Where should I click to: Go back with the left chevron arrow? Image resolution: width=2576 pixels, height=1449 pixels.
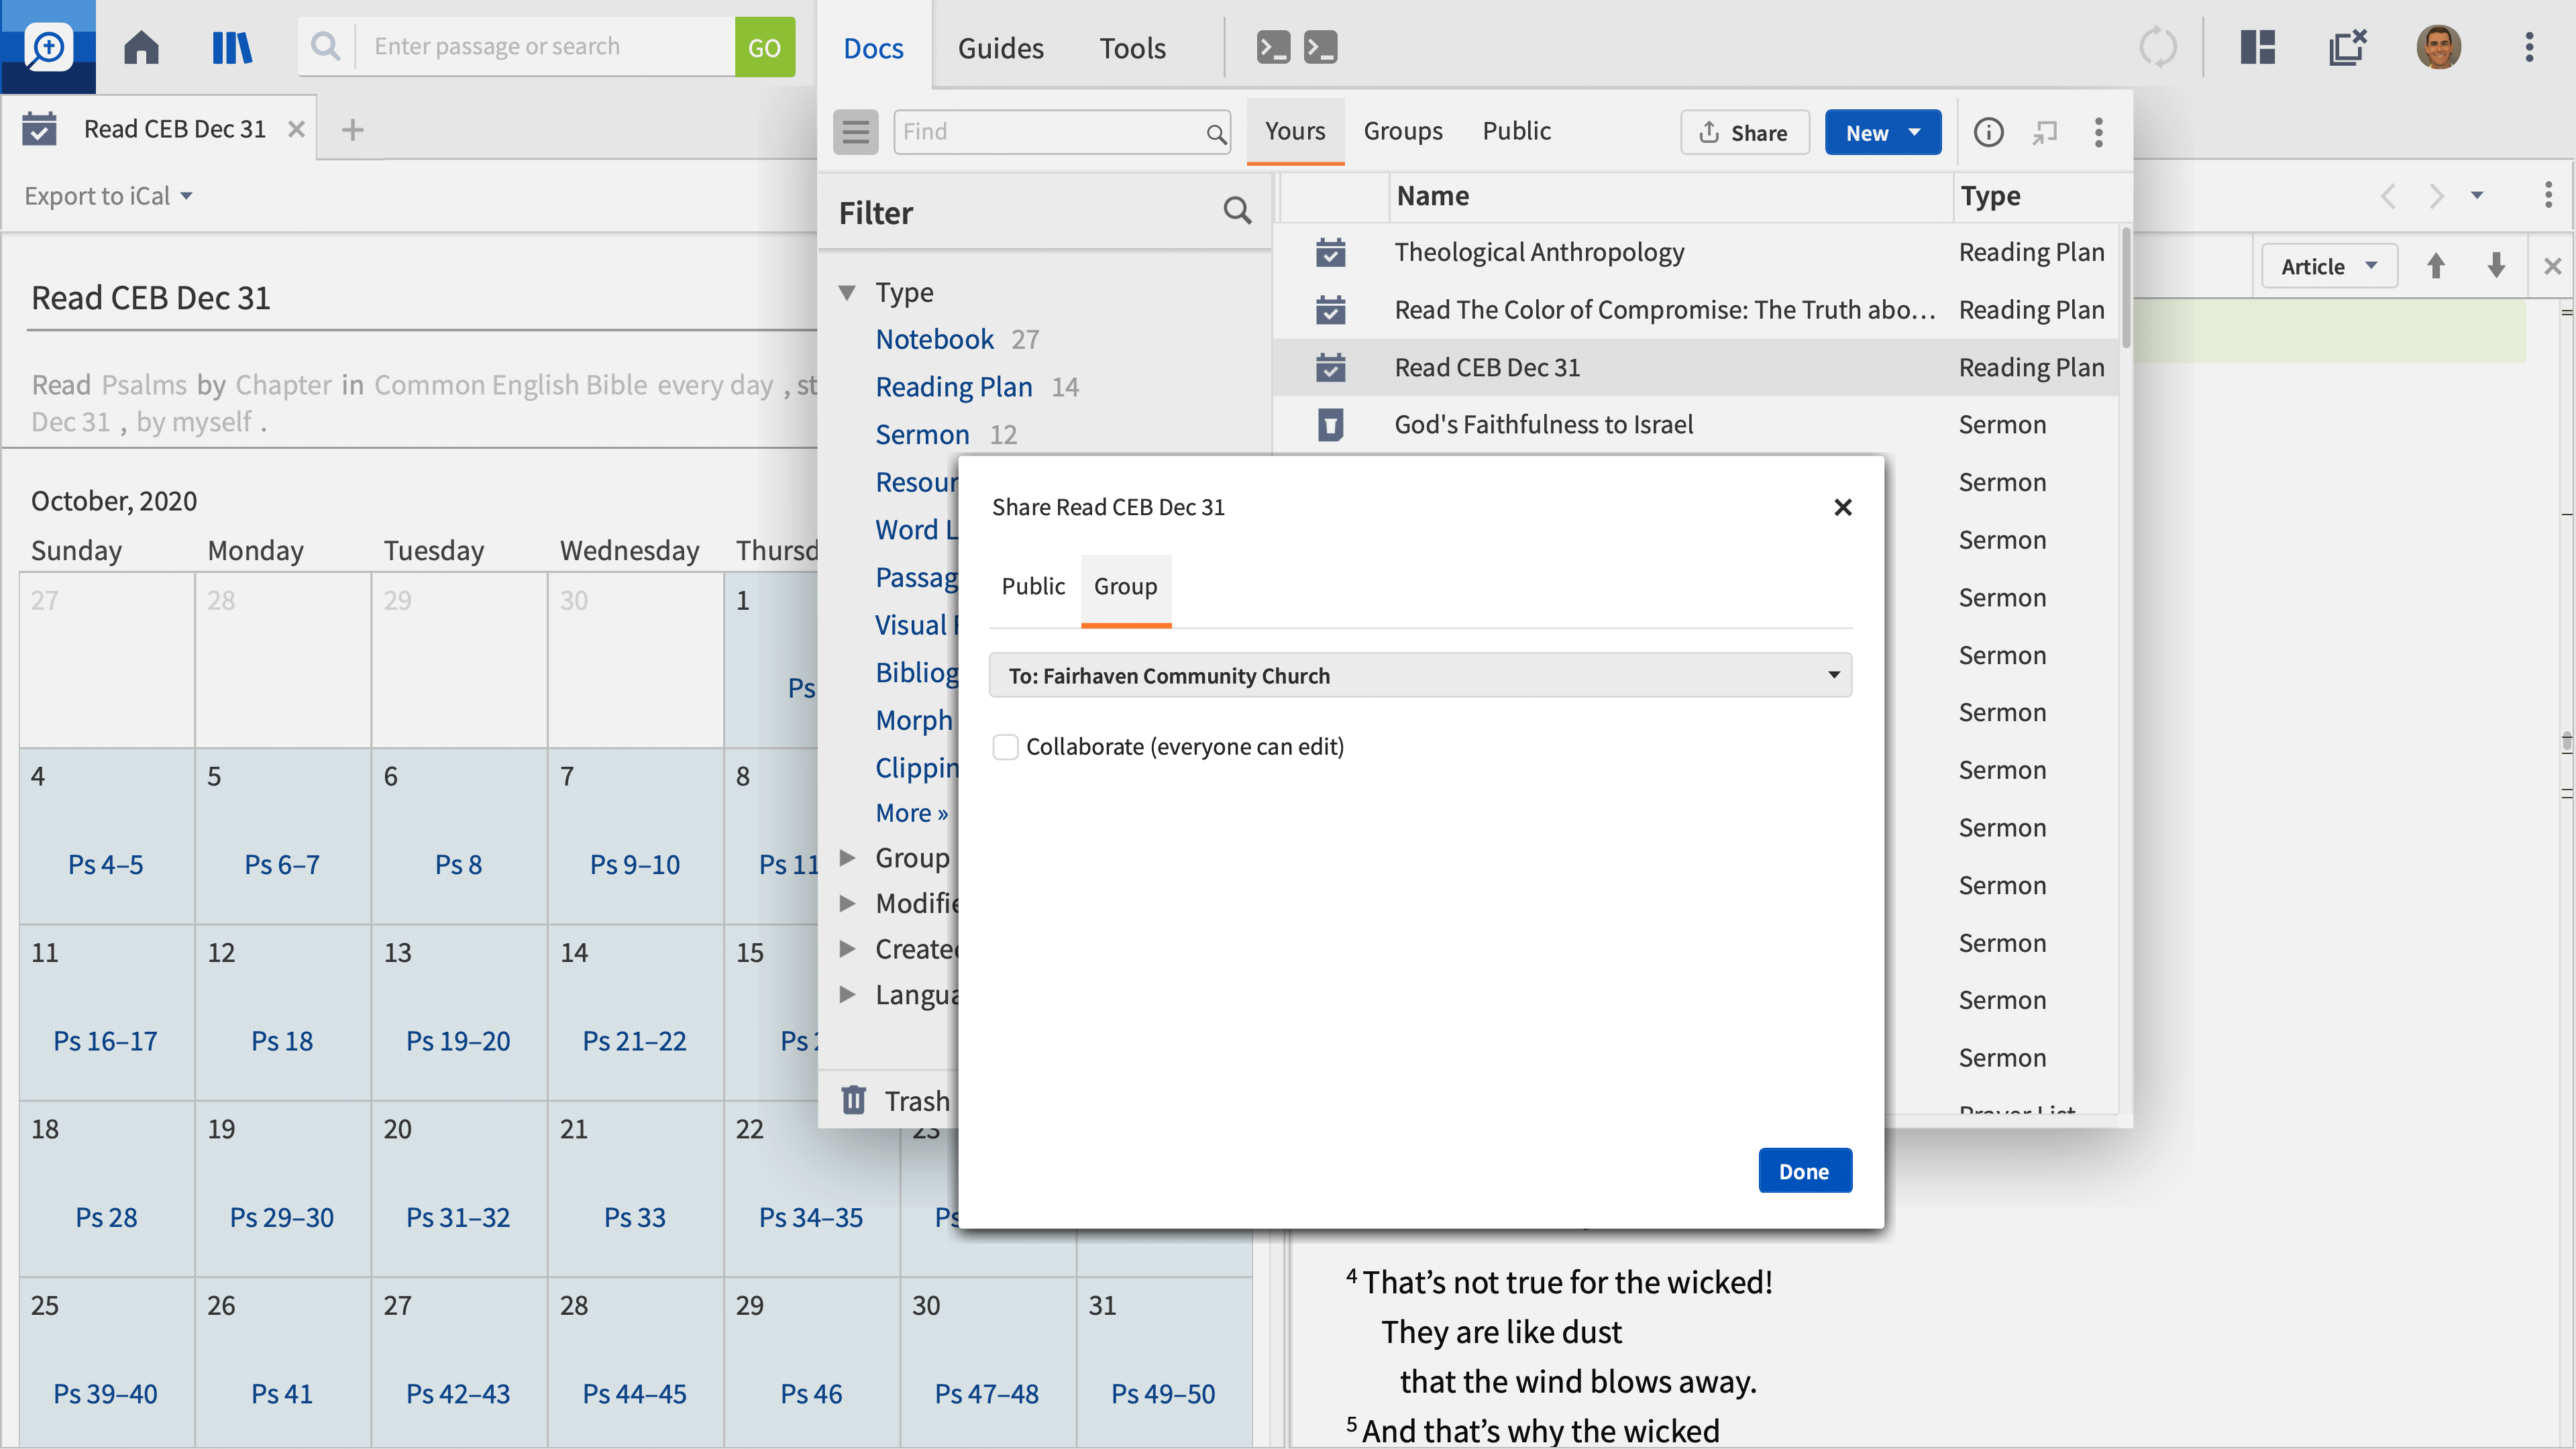pos(2388,195)
